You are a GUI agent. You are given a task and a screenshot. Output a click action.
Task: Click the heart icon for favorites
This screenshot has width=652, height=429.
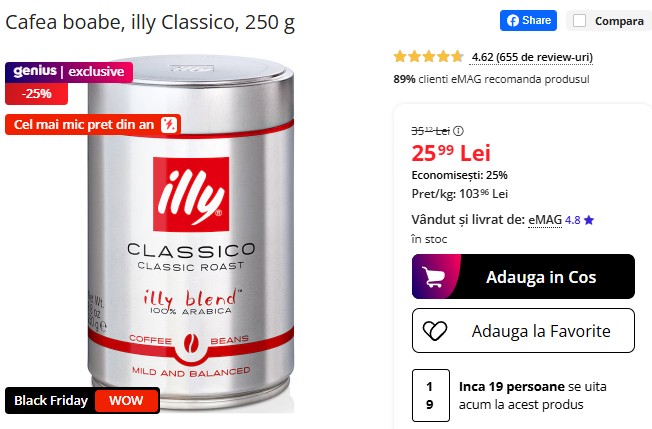pyautogui.click(x=435, y=331)
